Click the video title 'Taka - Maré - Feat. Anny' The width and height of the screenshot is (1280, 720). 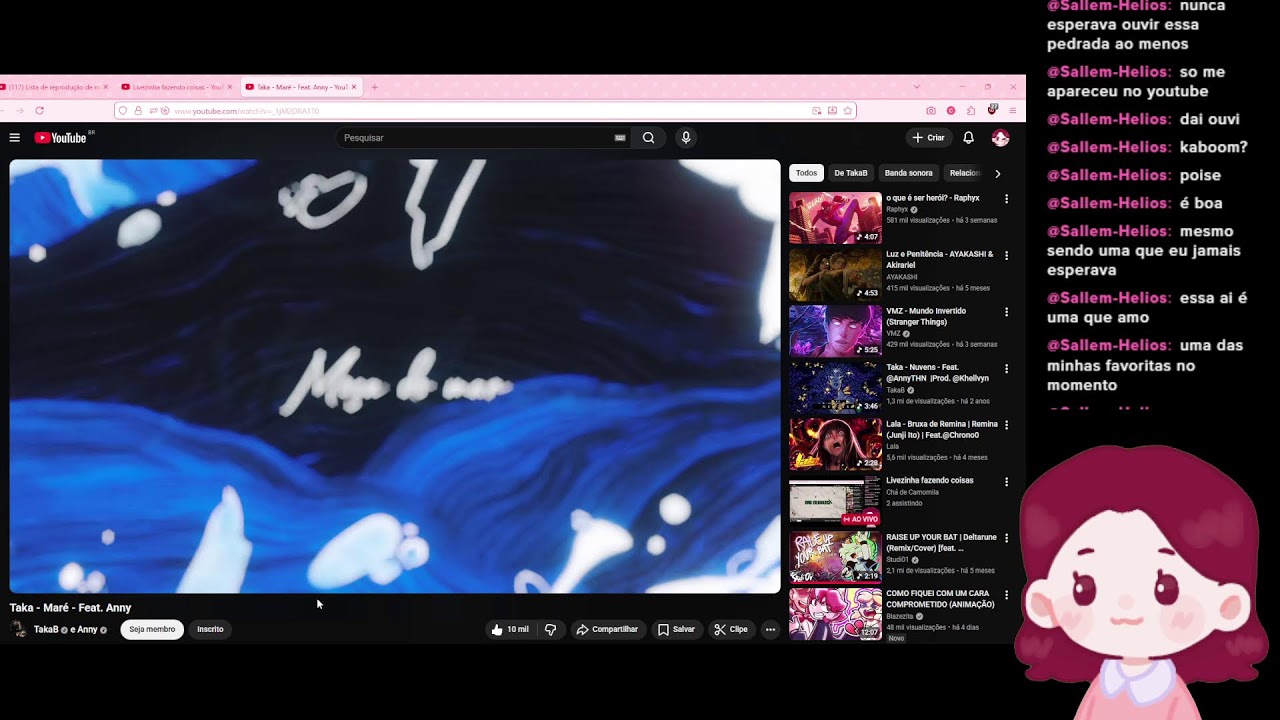click(70, 607)
